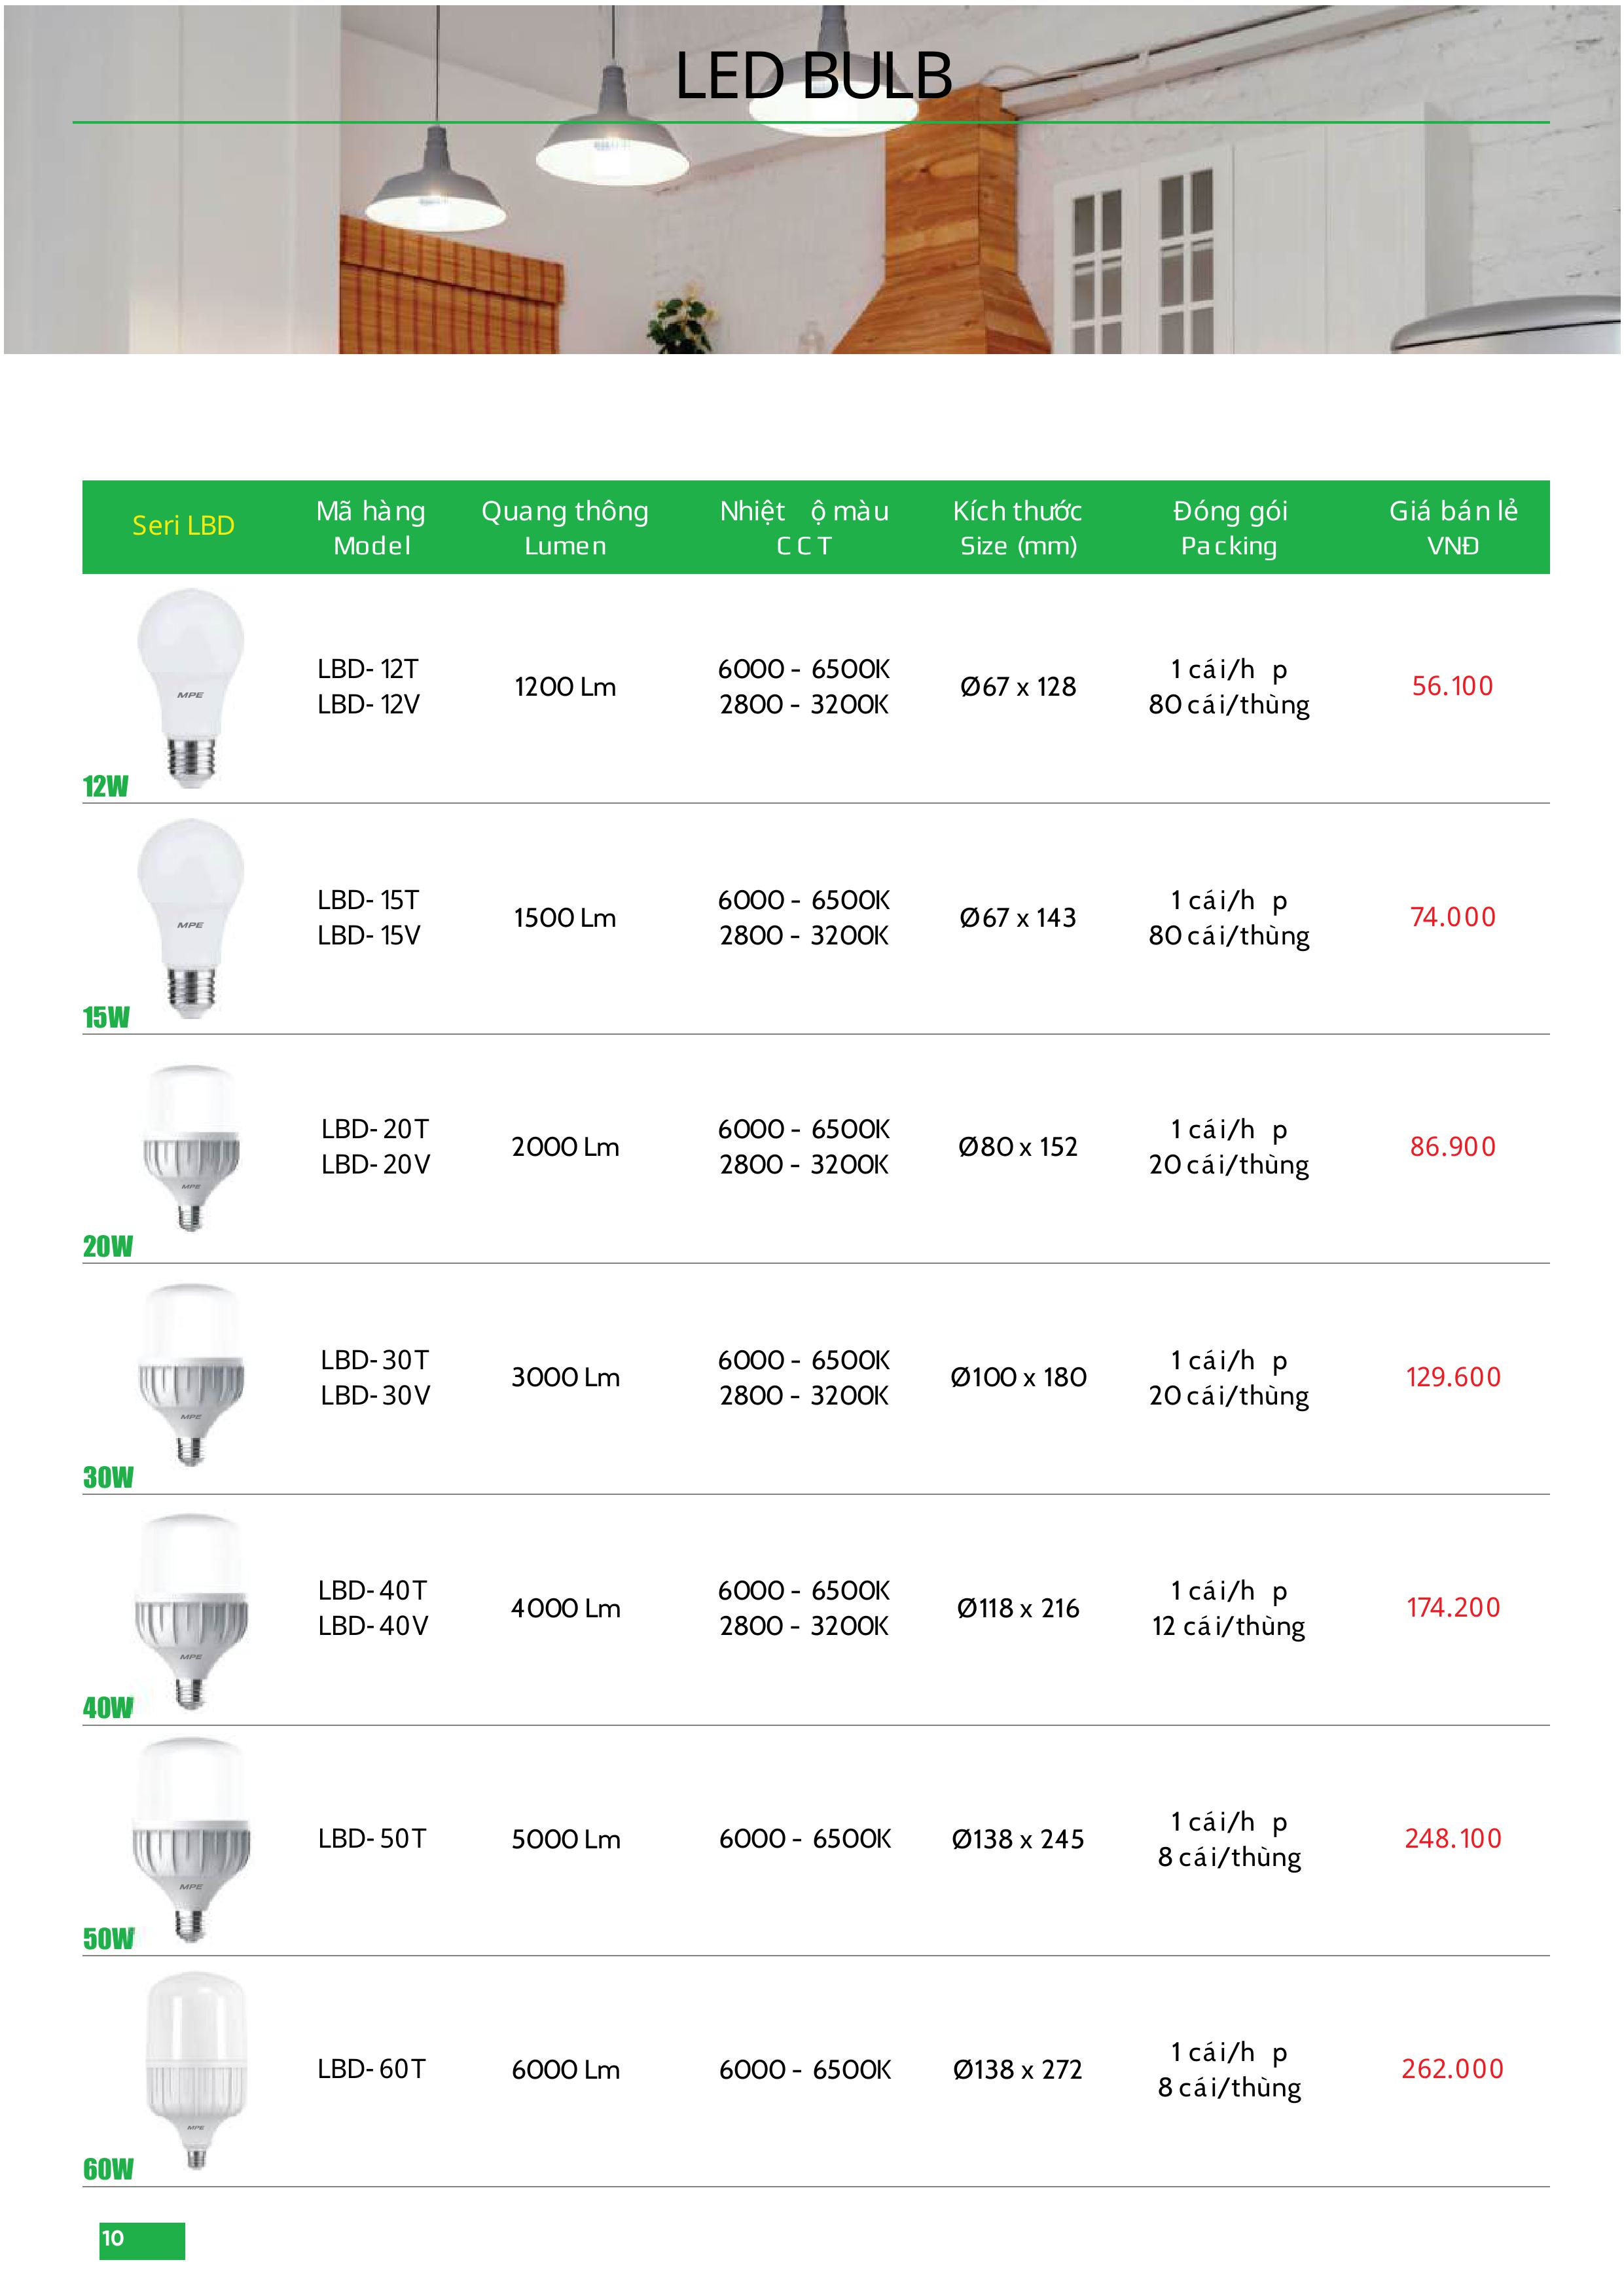Click the Kích thước Size (mm) header
Image resolution: width=1624 pixels, height=2296 pixels.
pos(1018,528)
